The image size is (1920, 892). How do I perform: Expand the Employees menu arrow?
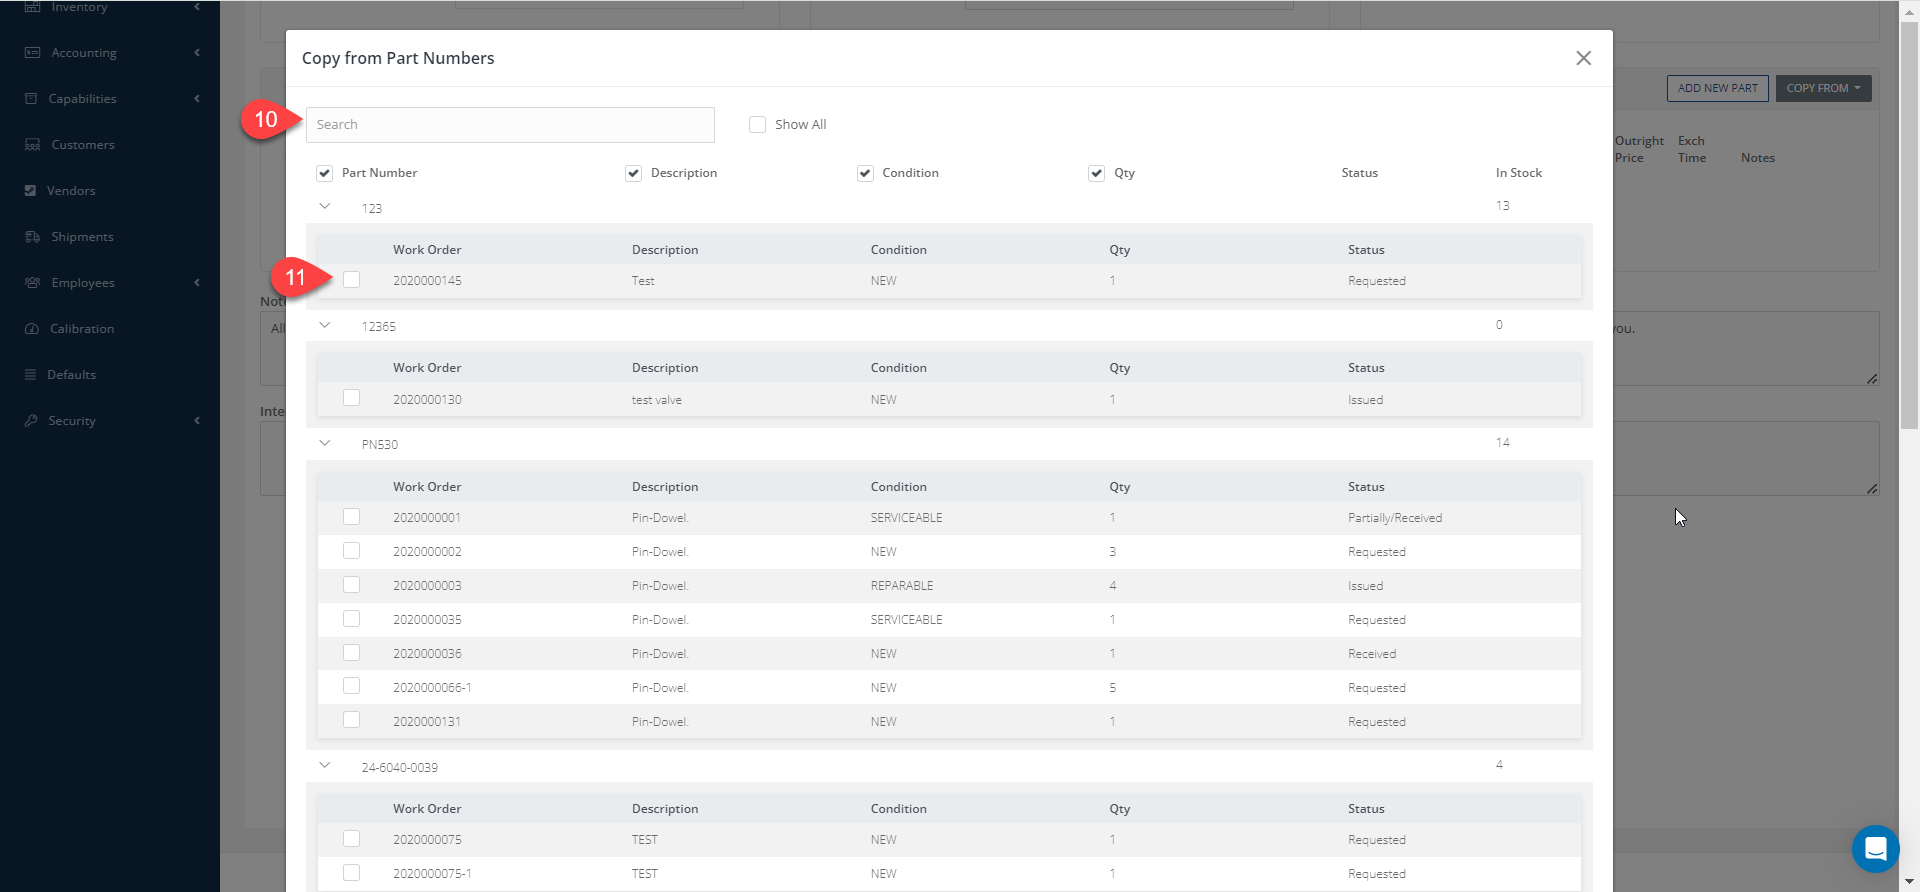click(x=197, y=282)
